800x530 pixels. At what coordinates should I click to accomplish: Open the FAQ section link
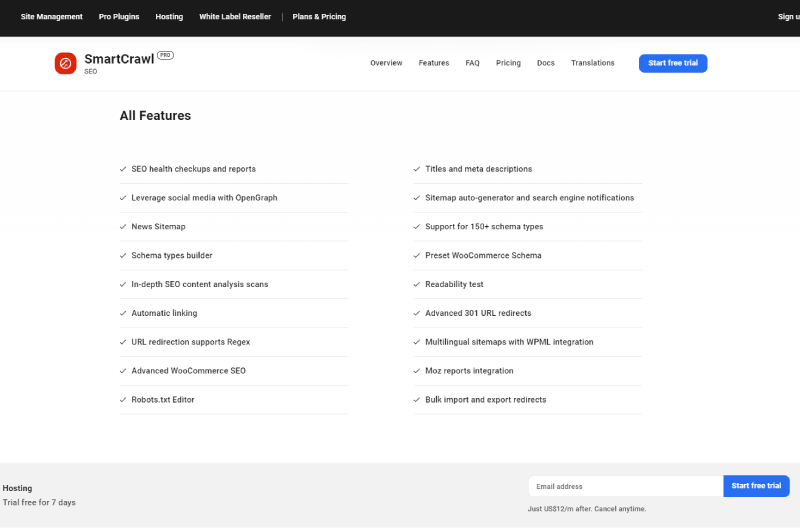pos(472,63)
